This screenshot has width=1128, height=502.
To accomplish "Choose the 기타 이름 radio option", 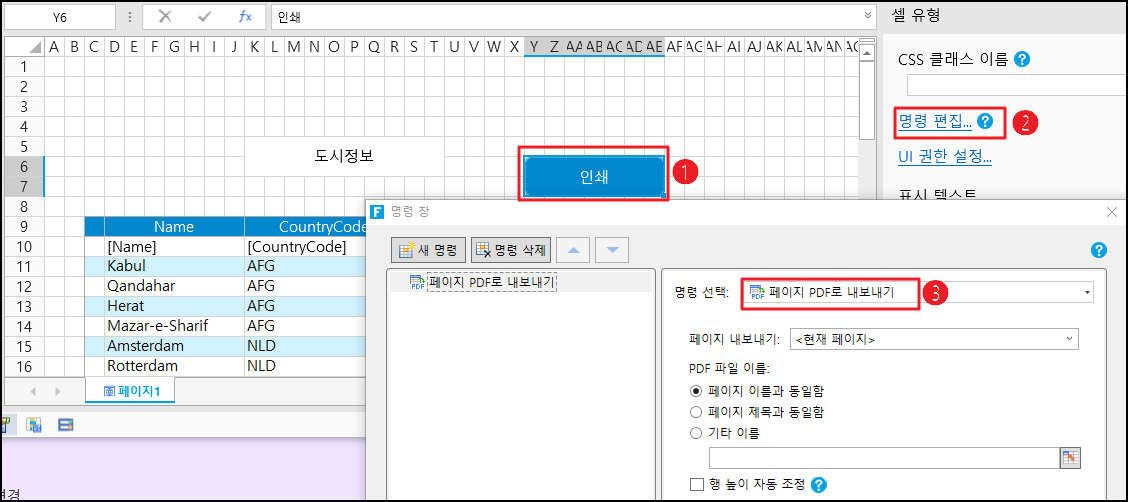I will (696, 433).
